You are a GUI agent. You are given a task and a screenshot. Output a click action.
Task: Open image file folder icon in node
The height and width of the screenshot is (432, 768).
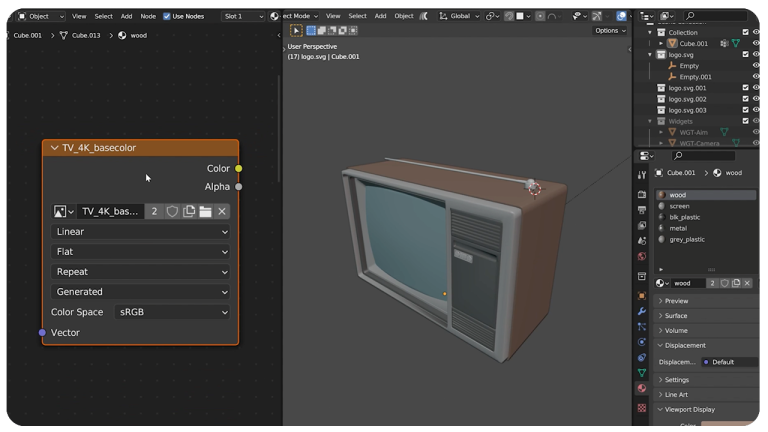pos(206,212)
